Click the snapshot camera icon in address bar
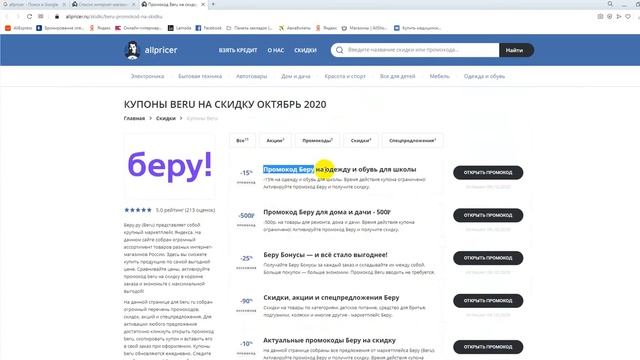The width and height of the screenshot is (640, 360). 600,16
